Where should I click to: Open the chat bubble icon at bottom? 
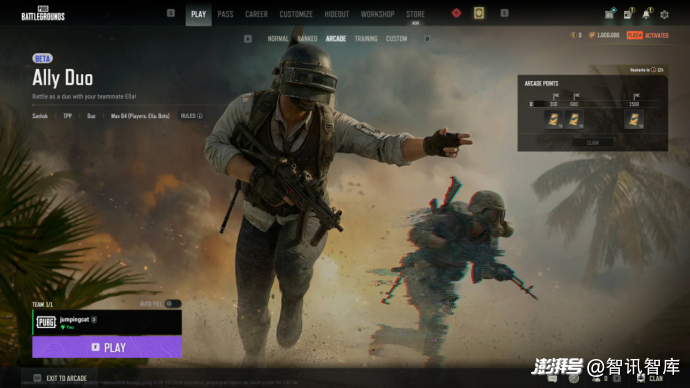553,378
